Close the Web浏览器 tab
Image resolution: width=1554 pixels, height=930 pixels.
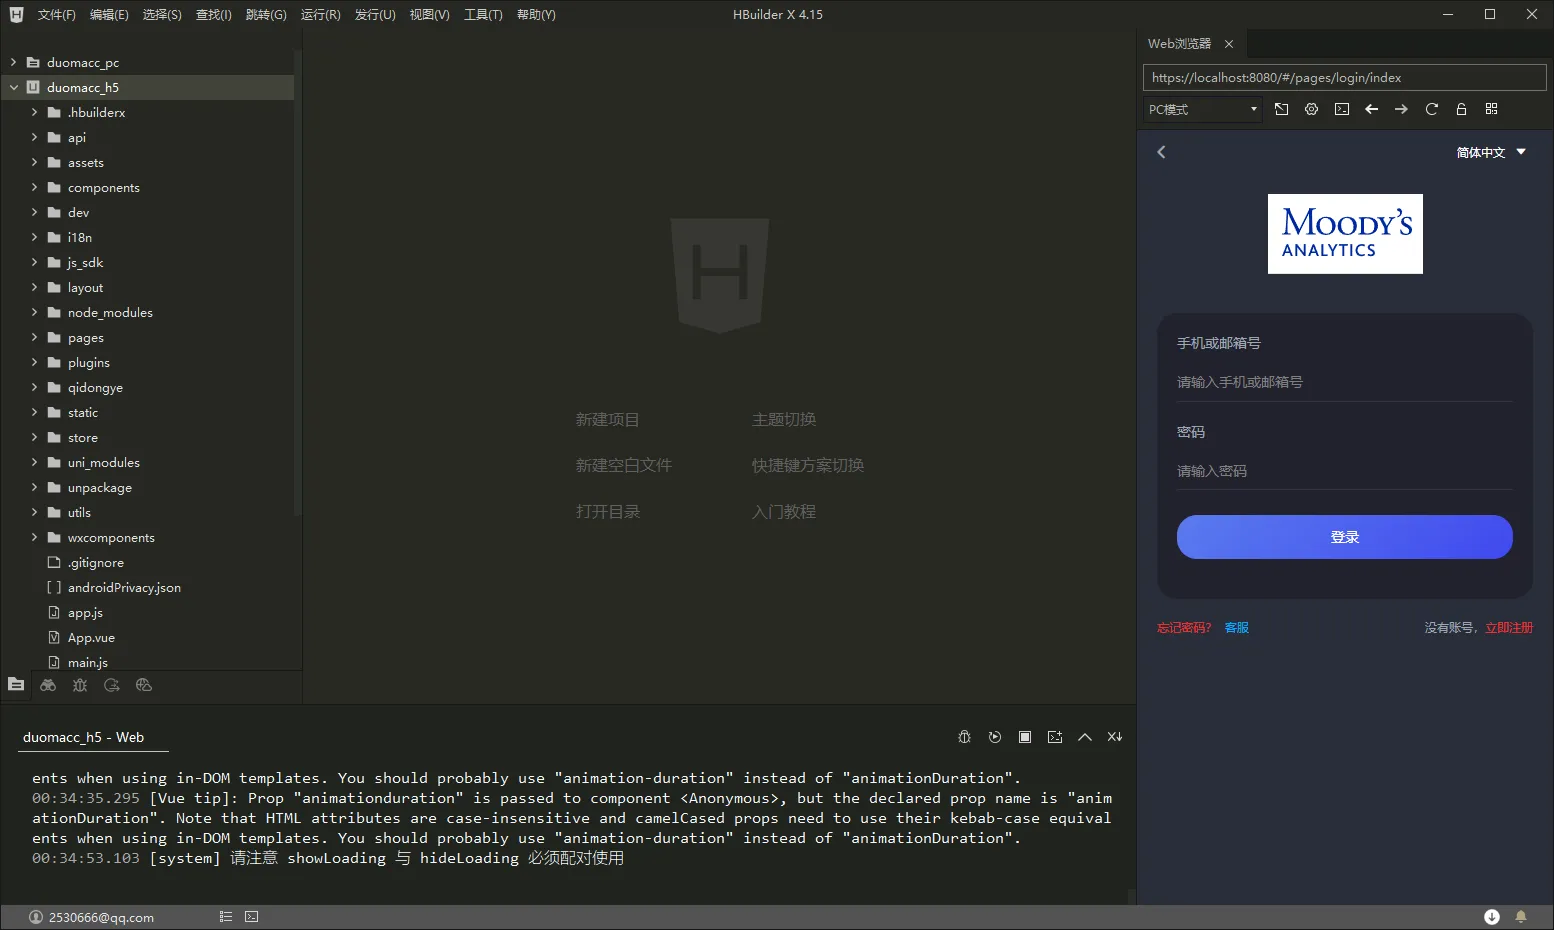click(x=1229, y=44)
